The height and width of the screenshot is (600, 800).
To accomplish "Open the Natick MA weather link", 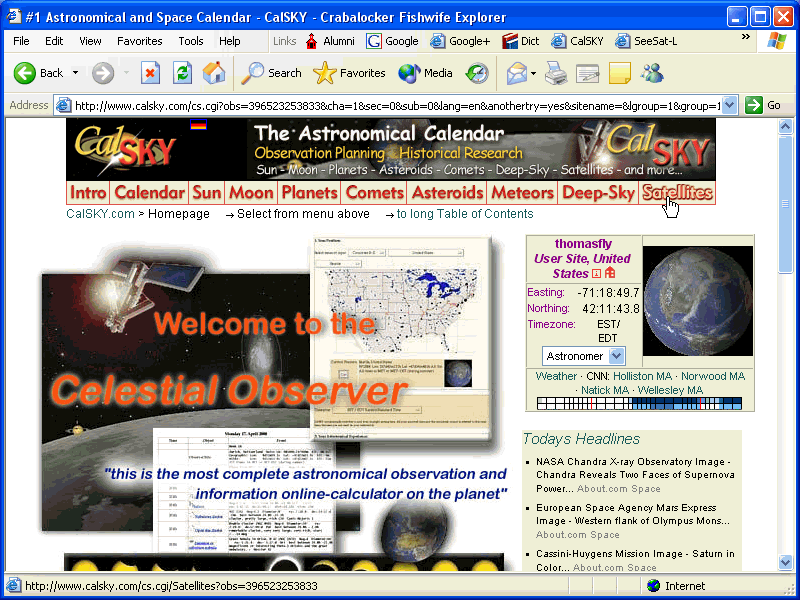I will pyautogui.click(x=605, y=390).
